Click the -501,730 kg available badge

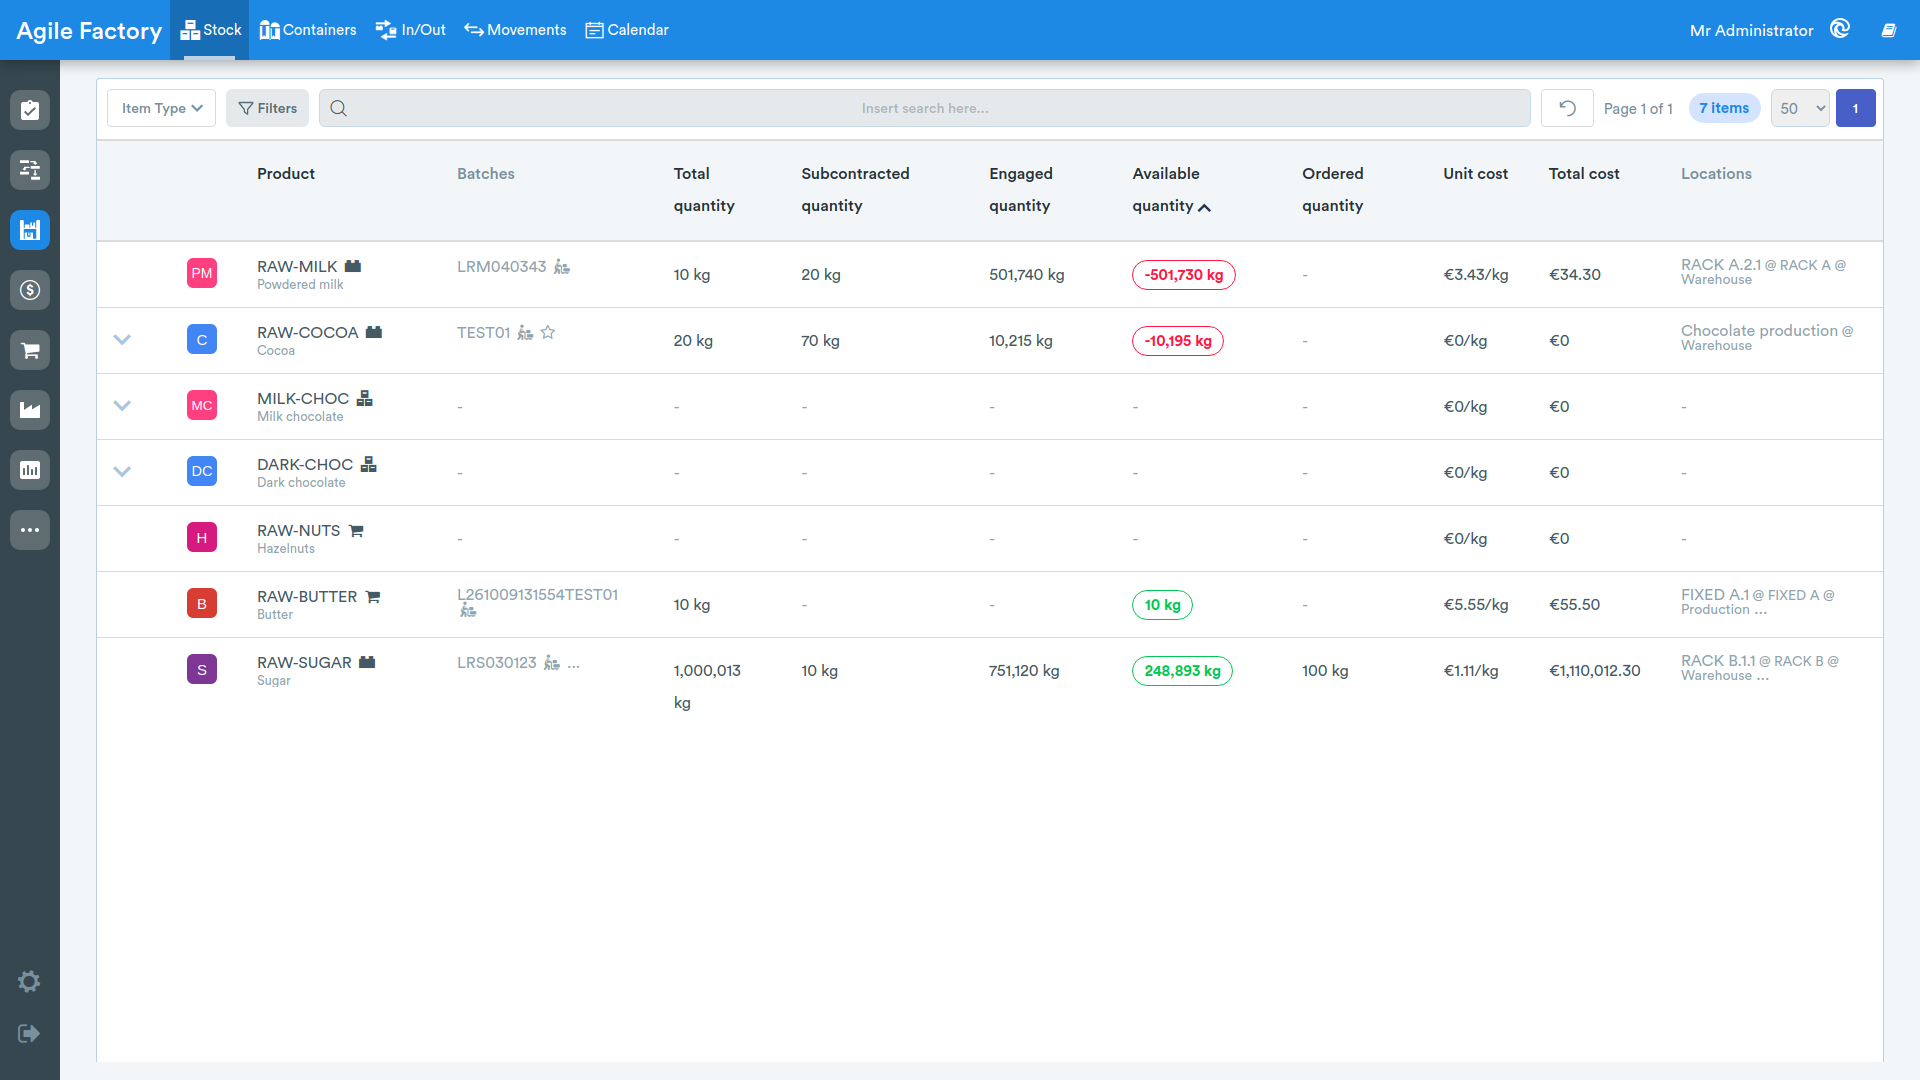pos(1184,275)
